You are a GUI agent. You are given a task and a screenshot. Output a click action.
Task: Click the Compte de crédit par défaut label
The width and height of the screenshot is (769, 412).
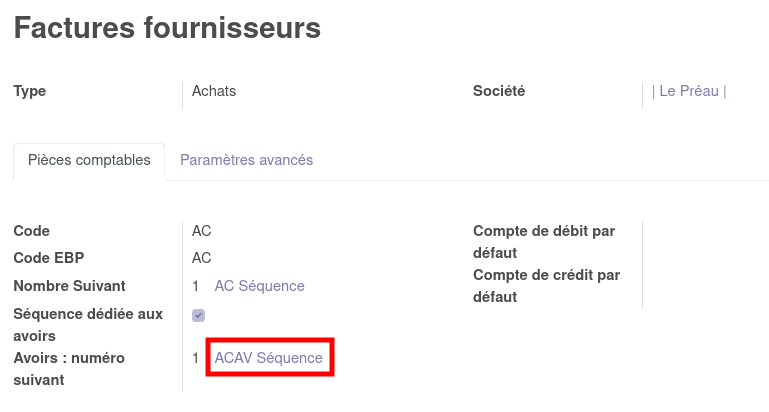click(x=547, y=285)
